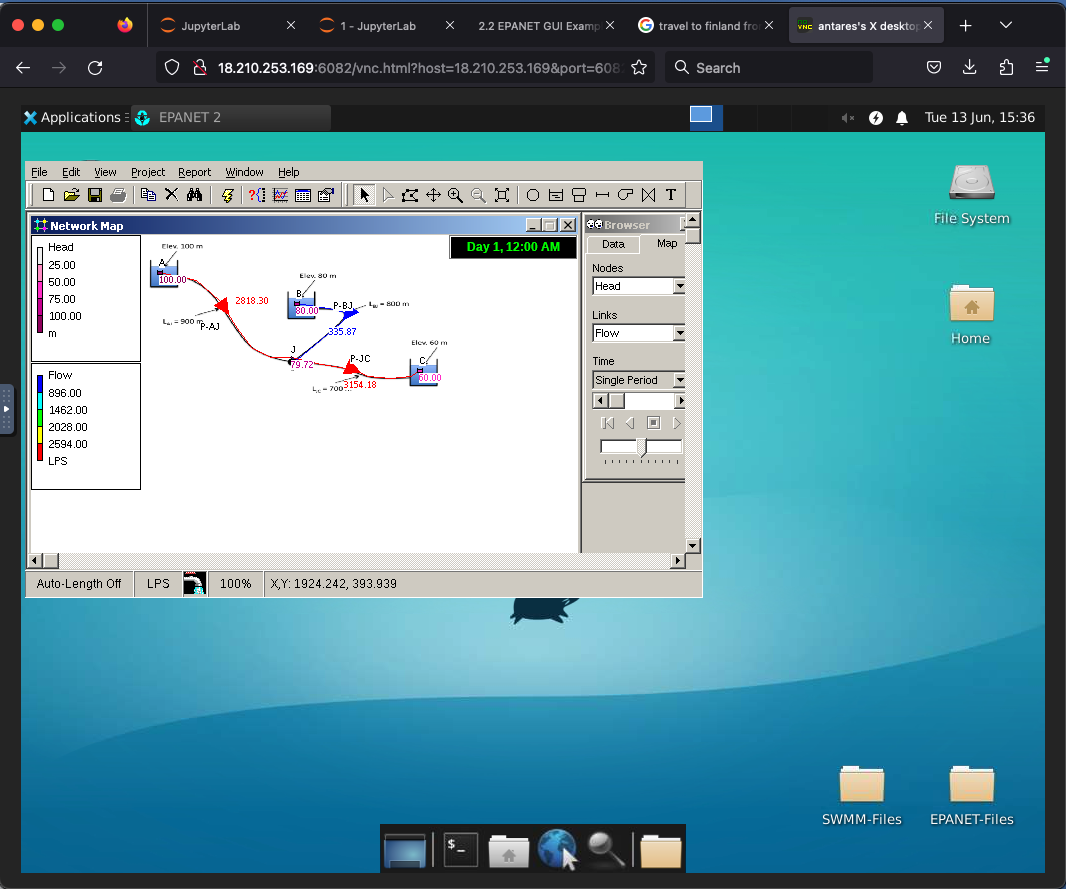Activate the Zoom In tool
Viewport: 1066px width, 889px height.
tap(455, 195)
